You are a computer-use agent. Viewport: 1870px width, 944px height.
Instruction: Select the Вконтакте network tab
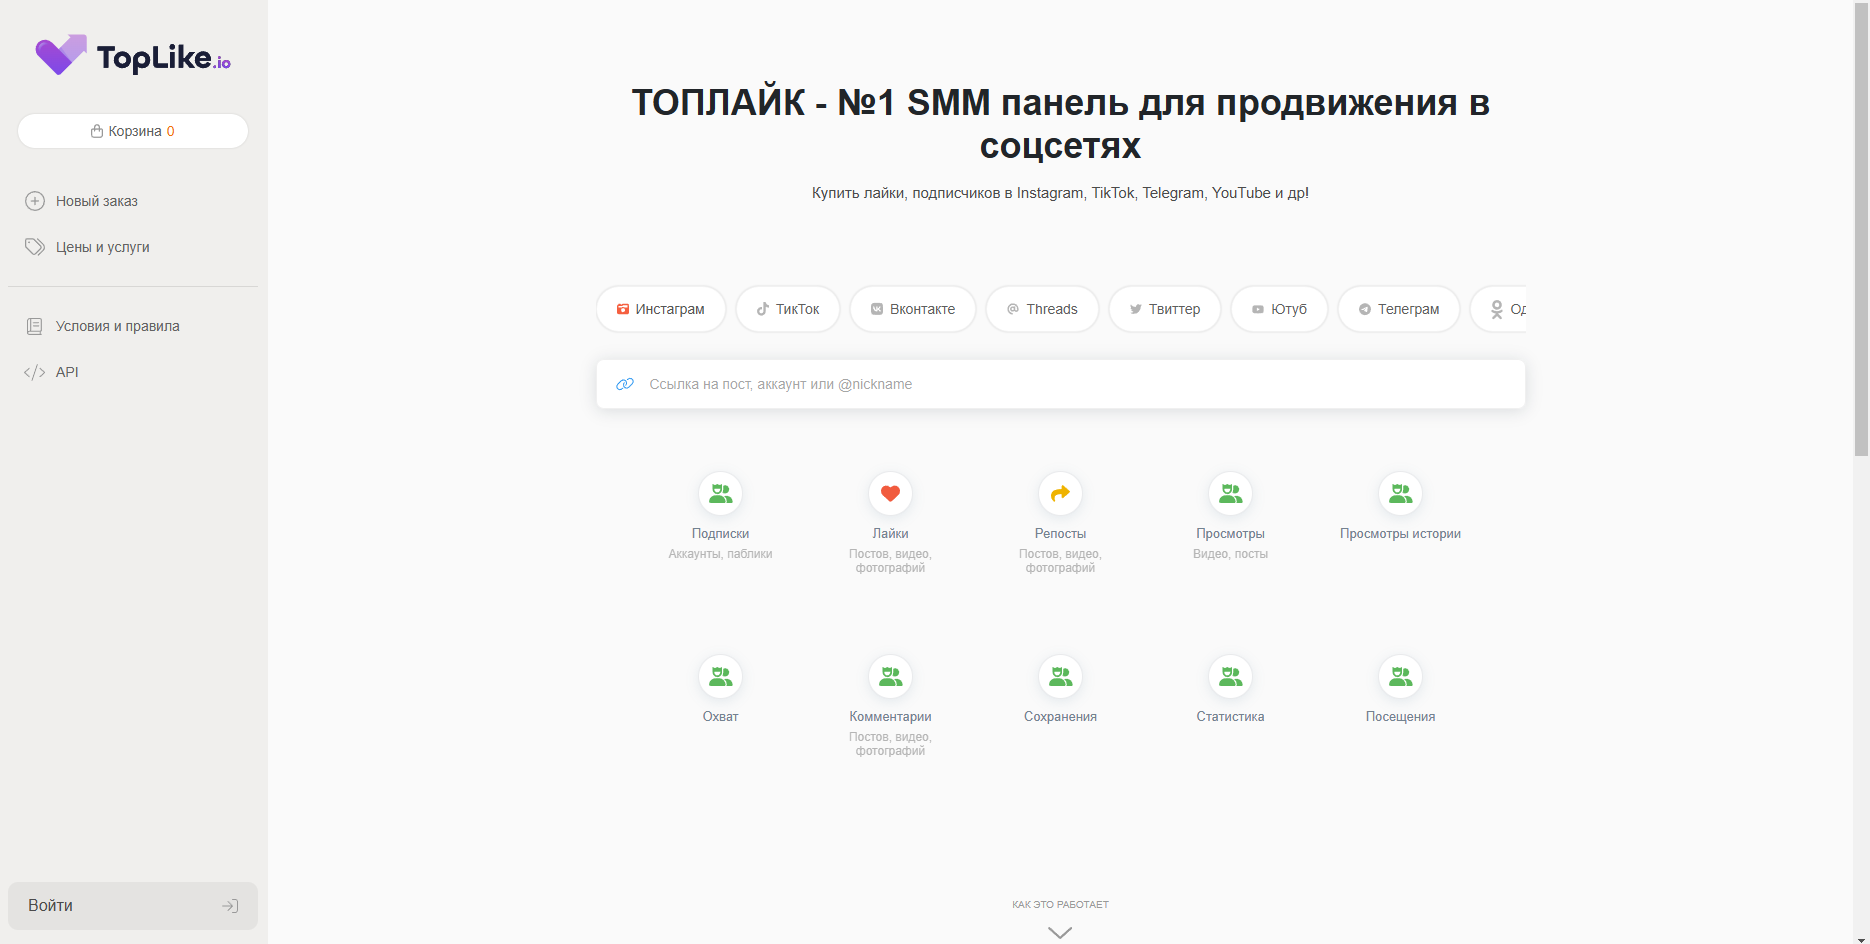[913, 309]
